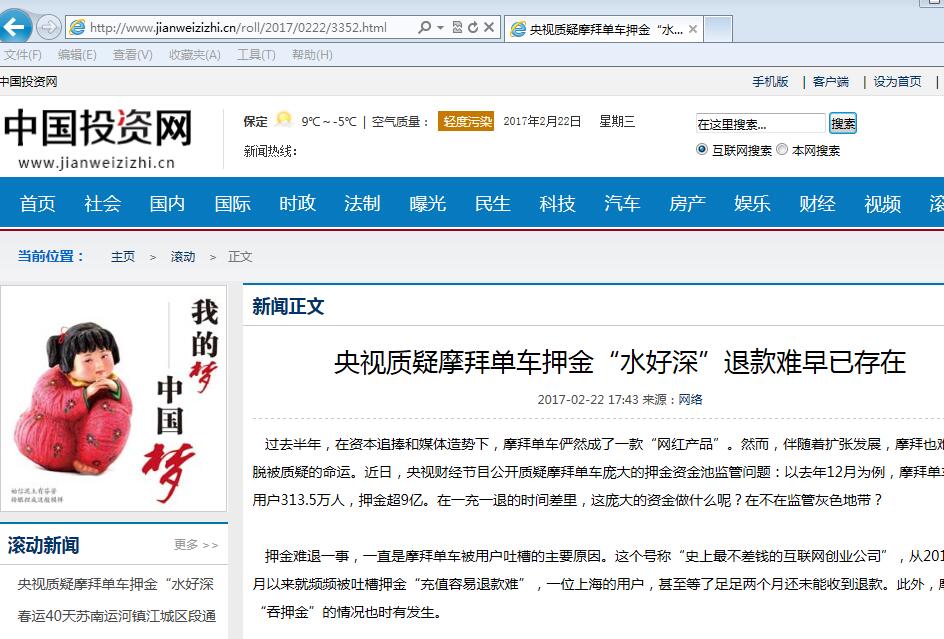Go to 首页 in the navigation bar
The width and height of the screenshot is (944, 639).
(37, 204)
